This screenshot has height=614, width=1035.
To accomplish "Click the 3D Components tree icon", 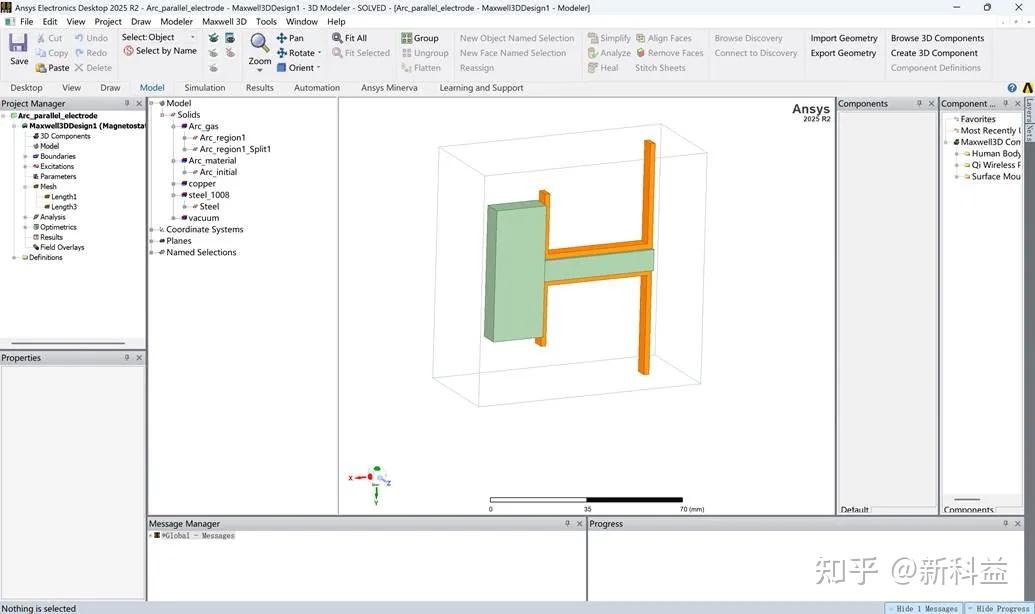I will [36, 136].
